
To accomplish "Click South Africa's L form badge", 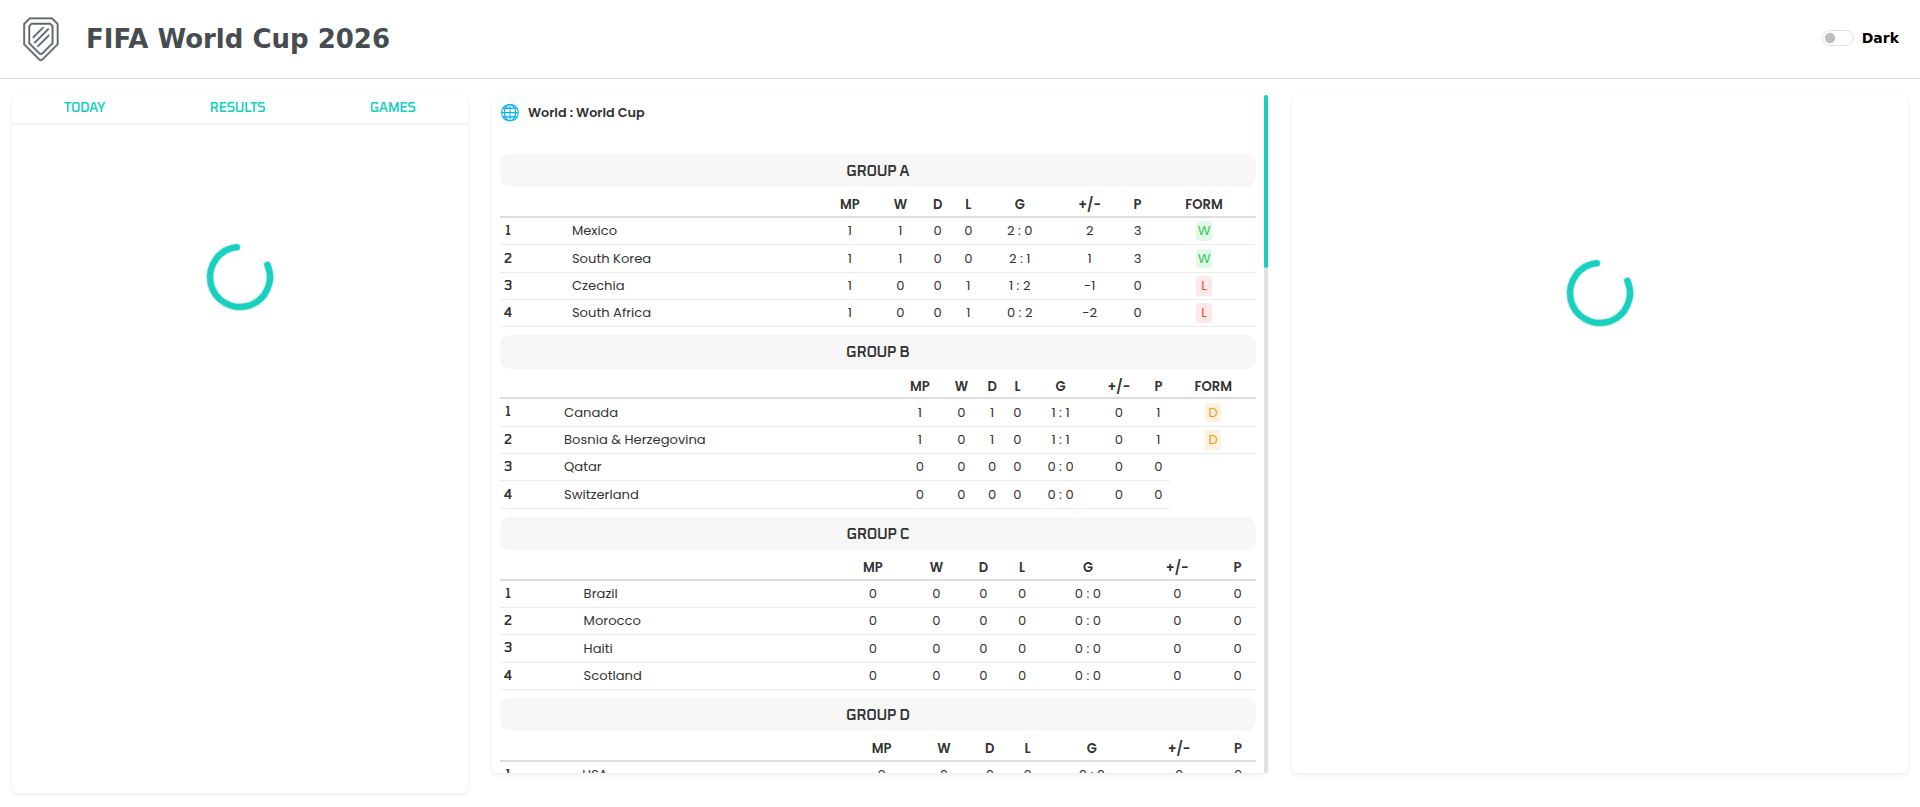I will 1204,313.
